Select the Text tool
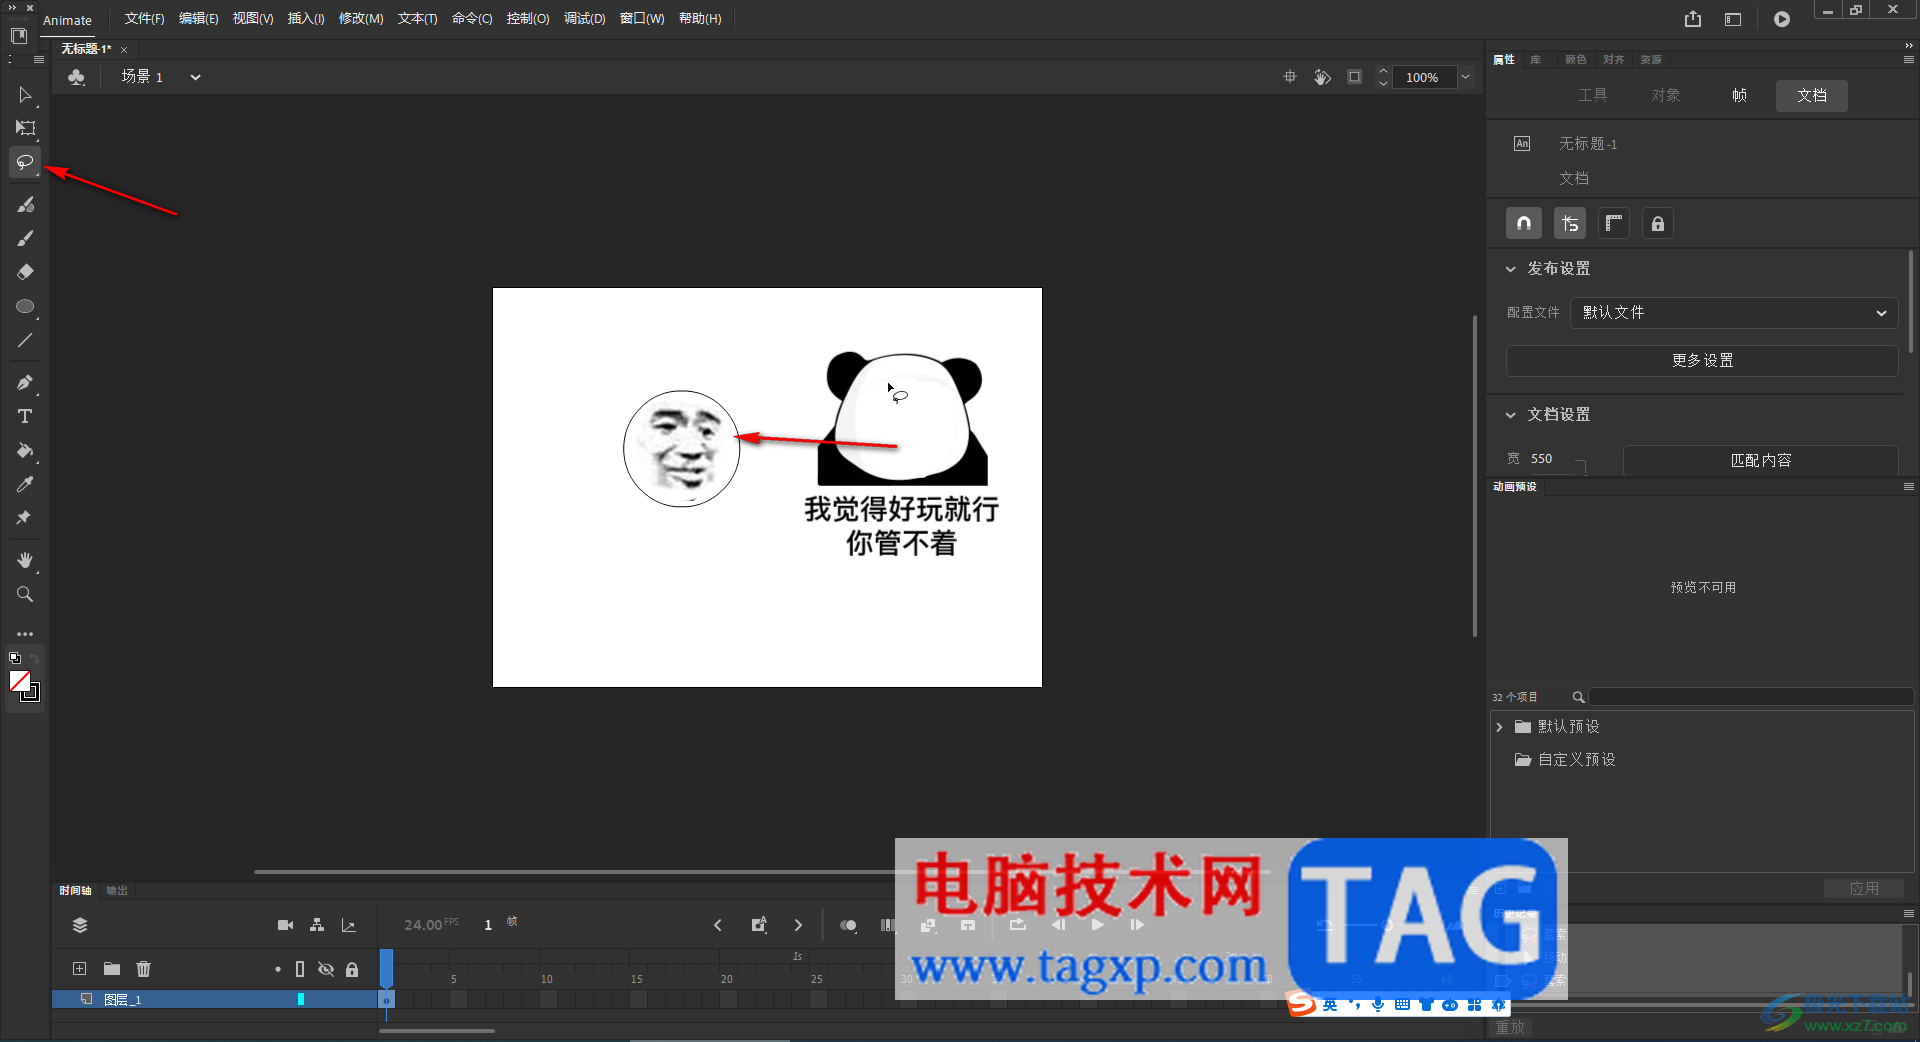Viewport: 1920px width, 1042px height. [x=25, y=416]
